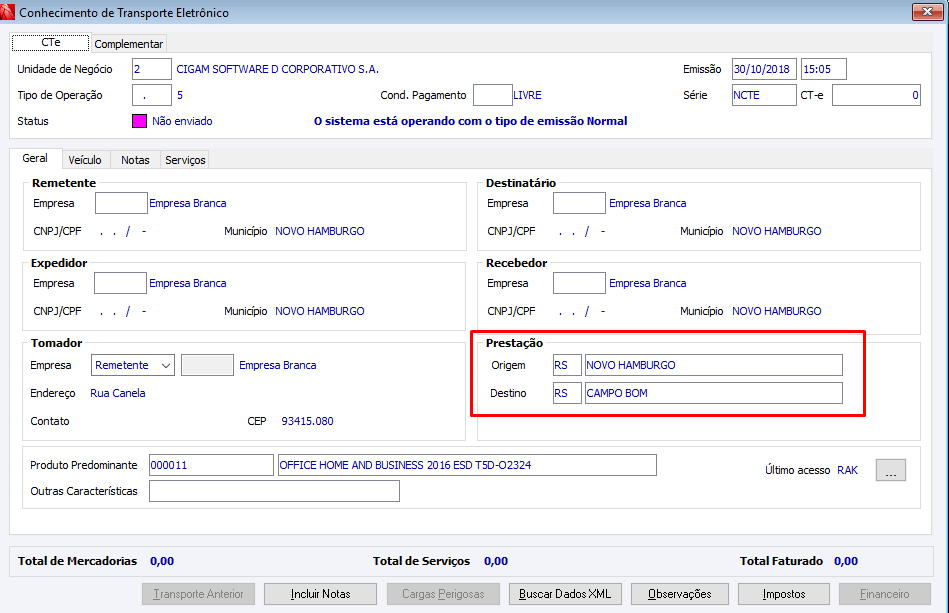Open the Veículo tab
Image resolution: width=949 pixels, height=613 pixels.
[x=85, y=160]
